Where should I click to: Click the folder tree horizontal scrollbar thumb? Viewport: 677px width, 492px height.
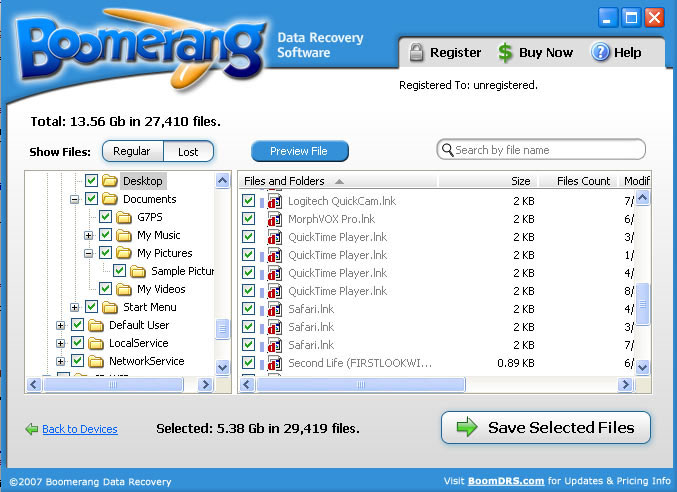pyautogui.click(x=113, y=384)
